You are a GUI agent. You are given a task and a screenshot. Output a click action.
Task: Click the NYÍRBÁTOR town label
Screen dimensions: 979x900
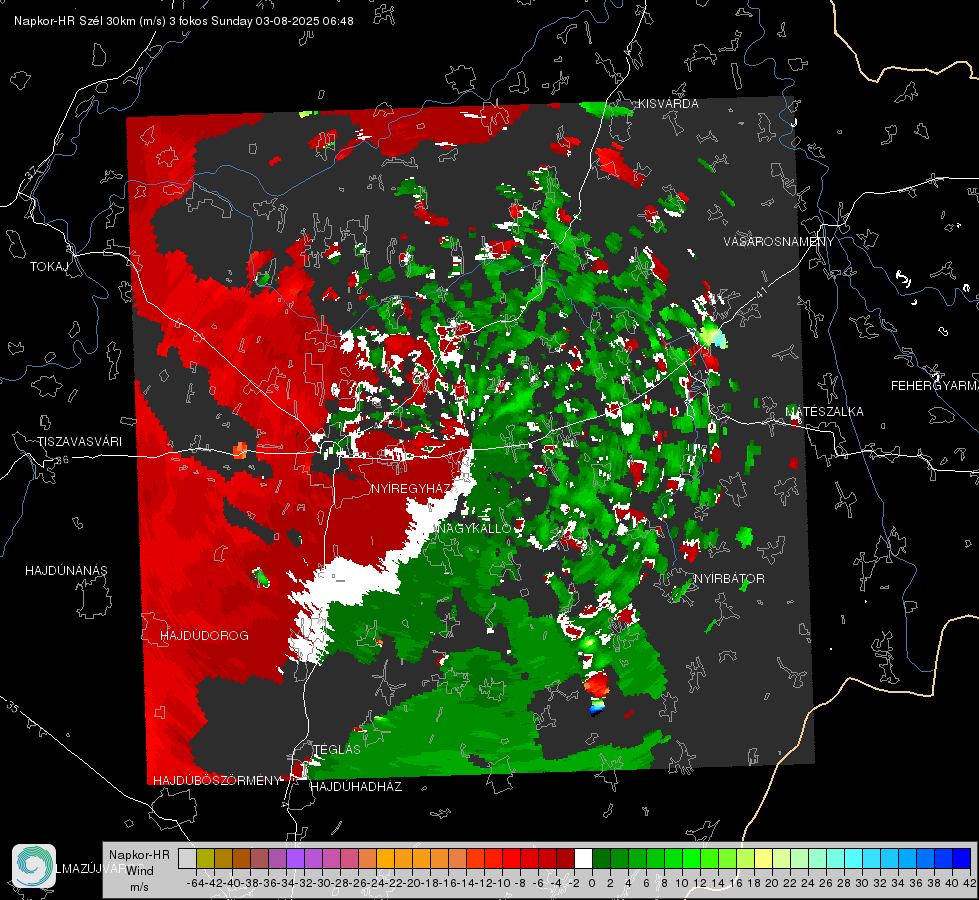coord(729,578)
